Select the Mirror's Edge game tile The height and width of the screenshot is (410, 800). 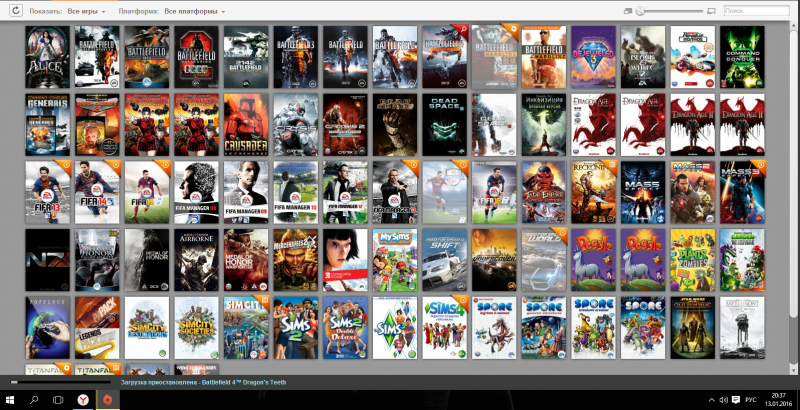pyautogui.click(x=345, y=260)
